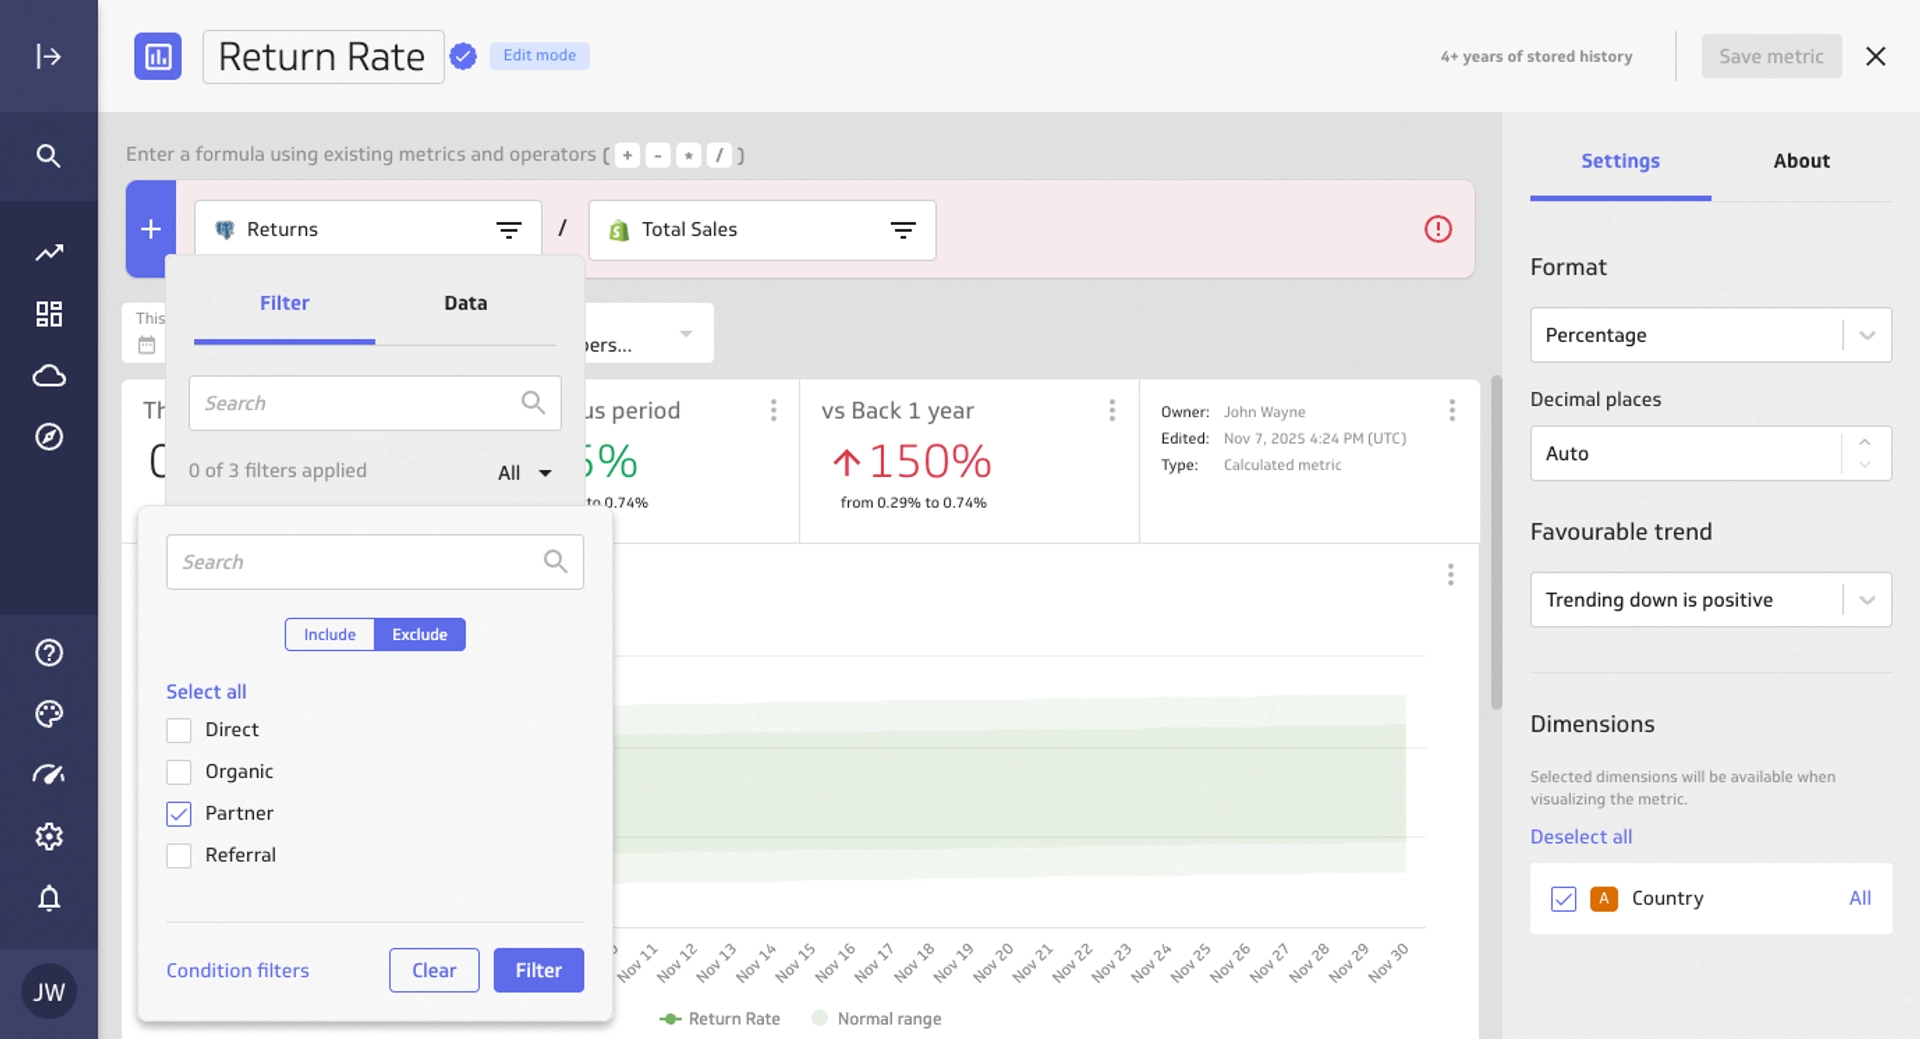Click the red formula error warning icon

tap(1437, 229)
